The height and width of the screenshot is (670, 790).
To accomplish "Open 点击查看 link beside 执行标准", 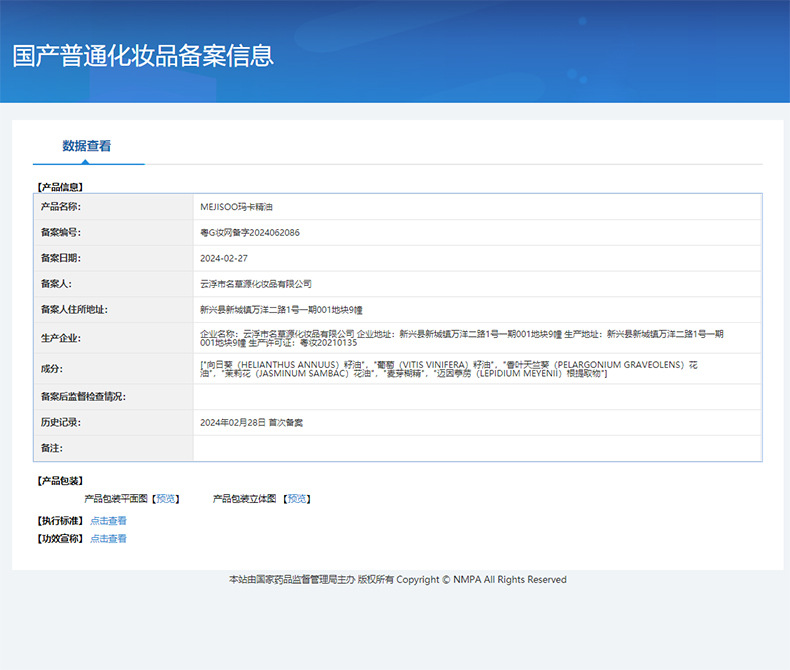I will click(108, 521).
